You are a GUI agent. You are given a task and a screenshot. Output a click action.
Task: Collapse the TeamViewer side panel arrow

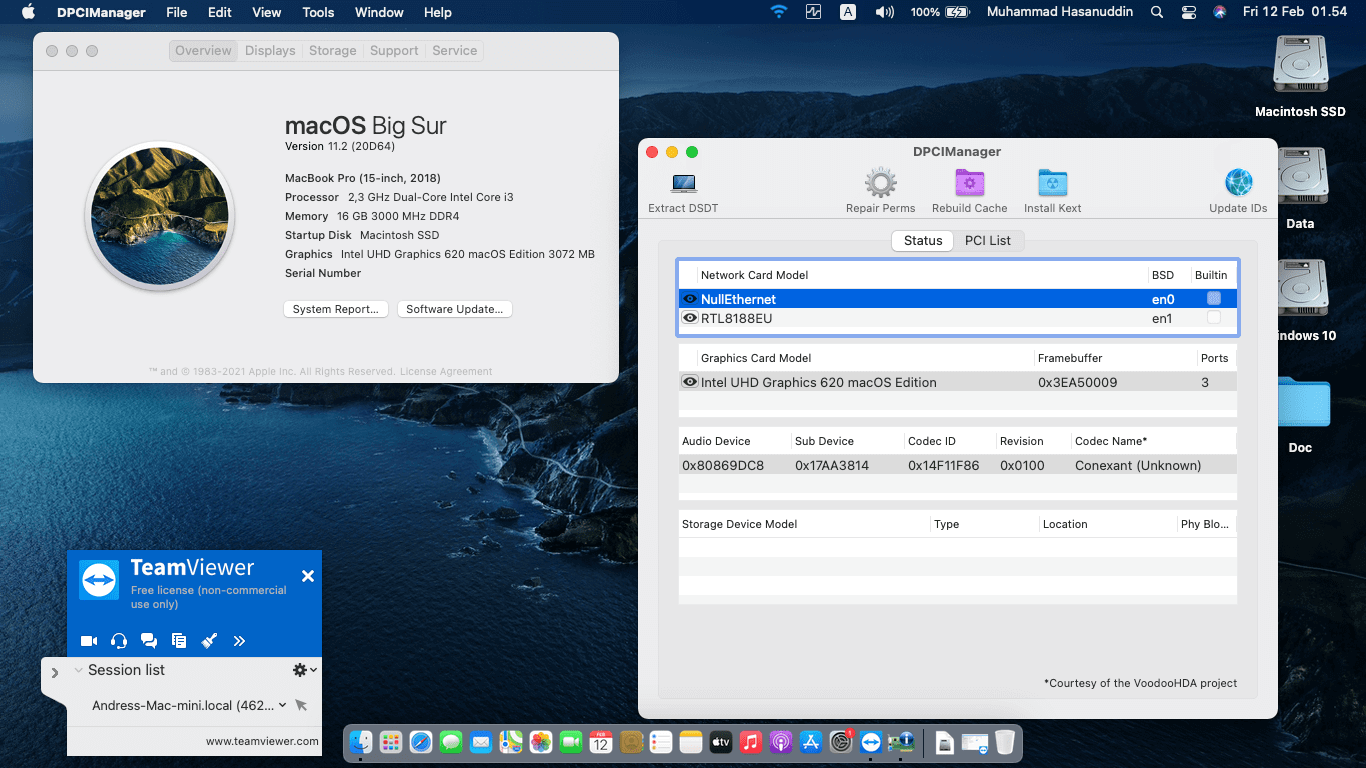click(x=54, y=672)
